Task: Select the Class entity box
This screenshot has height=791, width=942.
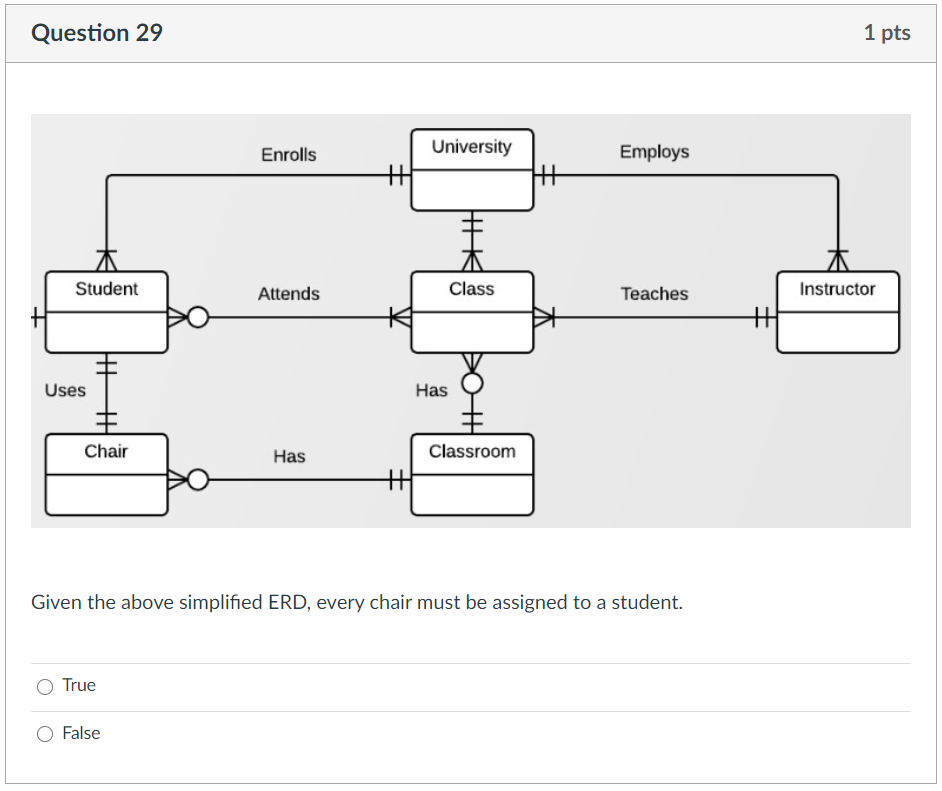Action: [x=472, y=312]
